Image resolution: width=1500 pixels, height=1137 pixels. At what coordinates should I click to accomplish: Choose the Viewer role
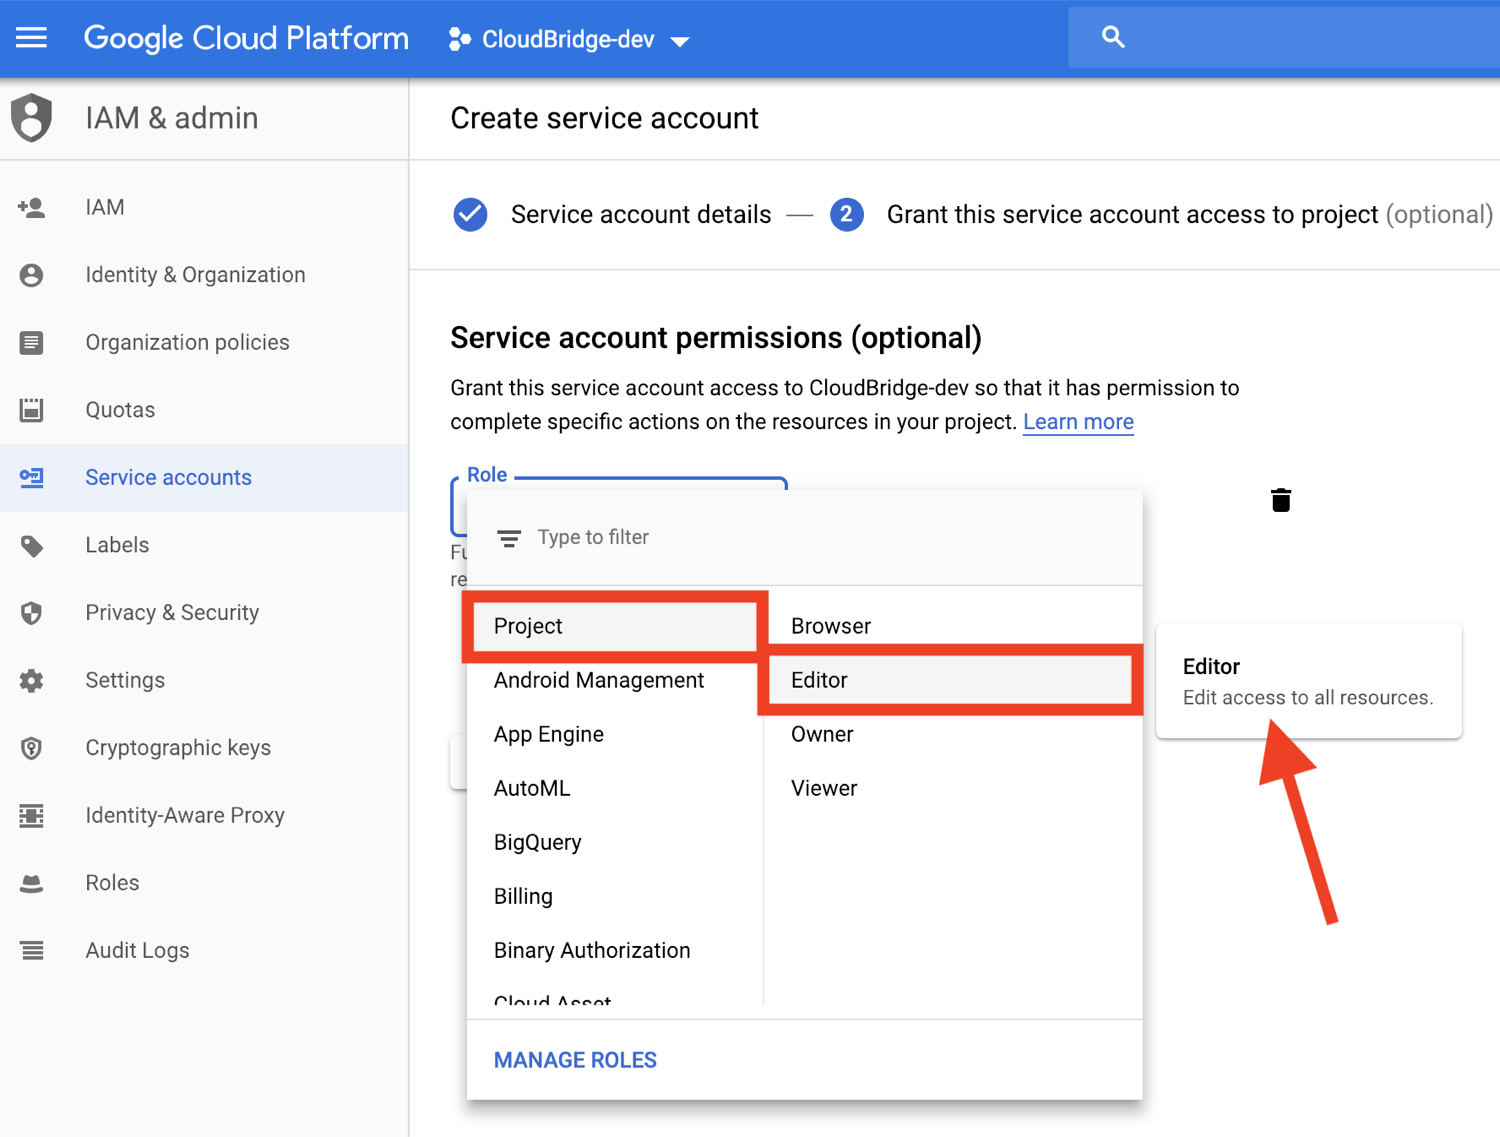pyautogui.click(x=953, y=789)
